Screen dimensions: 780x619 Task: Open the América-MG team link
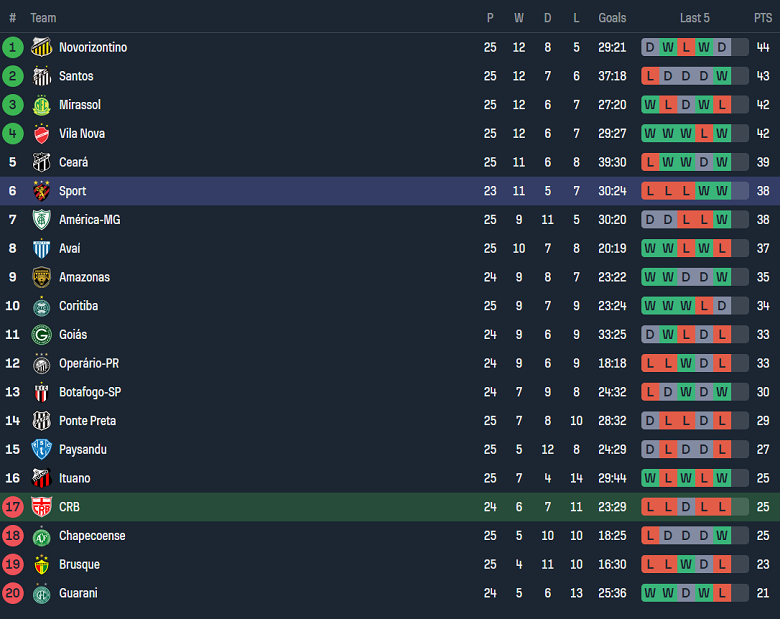[89, 220]
